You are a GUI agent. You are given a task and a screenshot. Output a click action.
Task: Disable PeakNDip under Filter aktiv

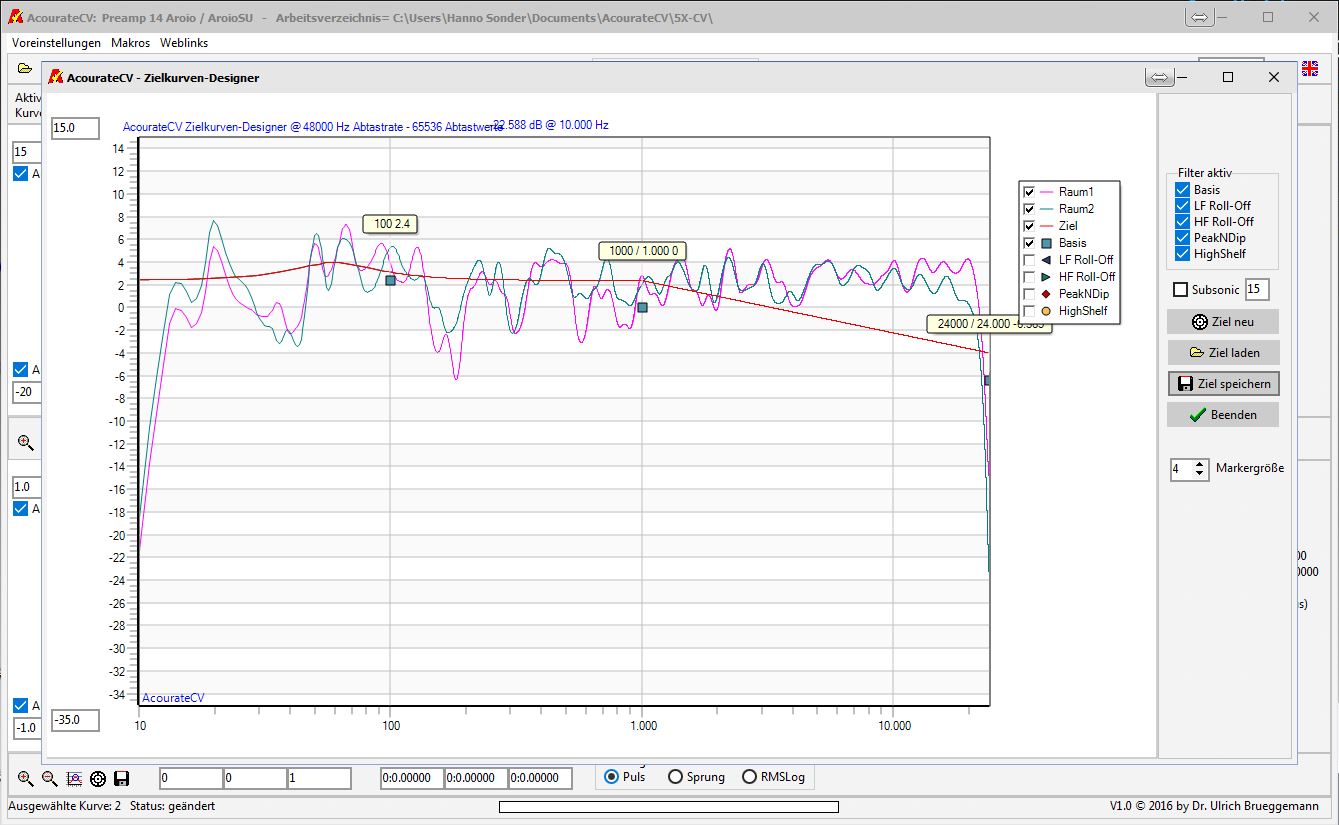1183,238
